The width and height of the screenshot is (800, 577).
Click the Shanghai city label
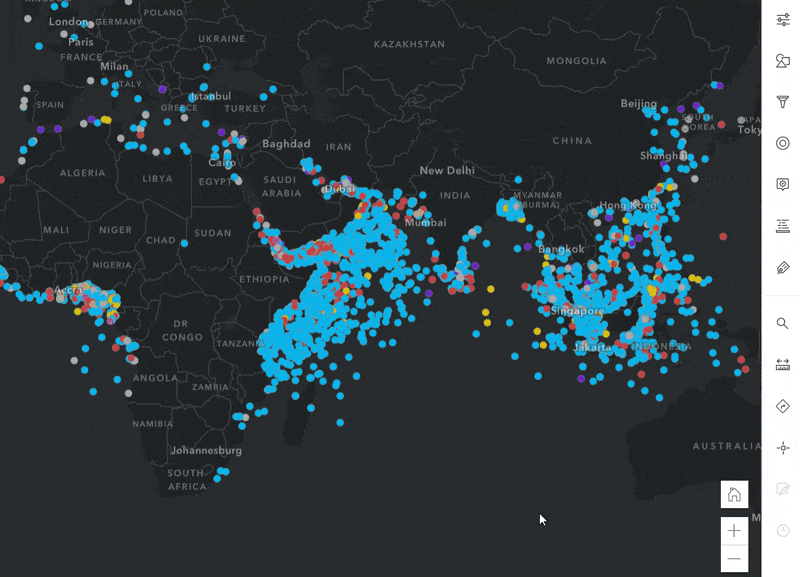click(663, 156)
